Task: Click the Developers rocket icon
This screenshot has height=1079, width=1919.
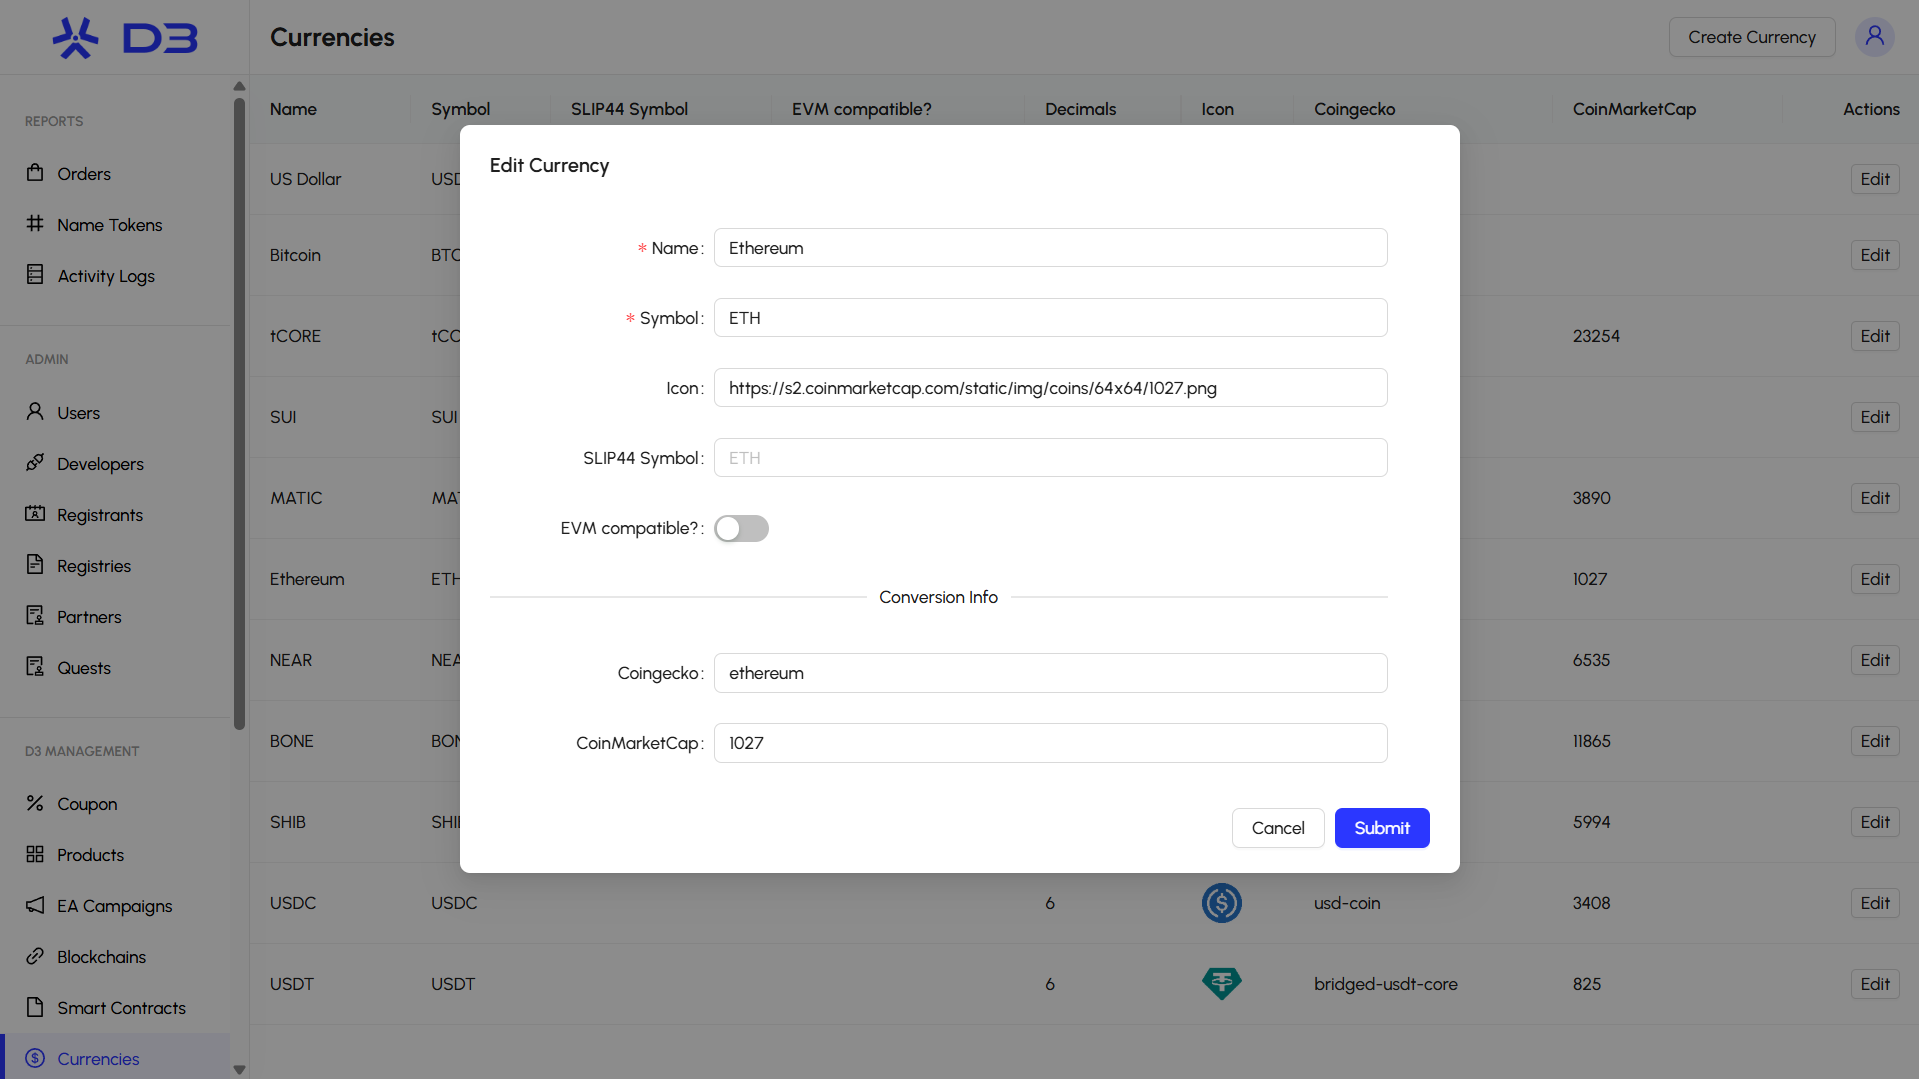Action: click(35, 462)
